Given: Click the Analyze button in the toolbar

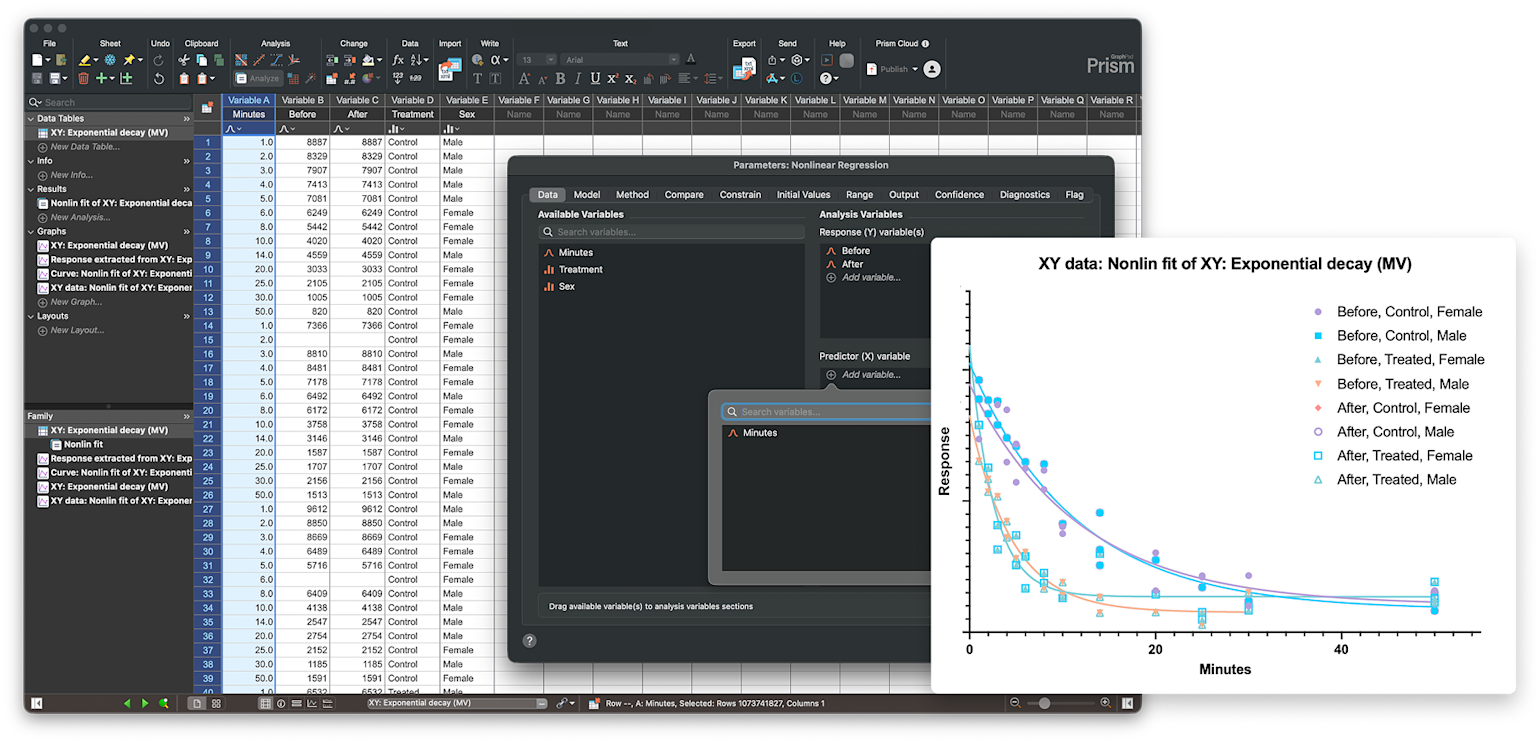Looking at the screenshot, I should (258, 78).
